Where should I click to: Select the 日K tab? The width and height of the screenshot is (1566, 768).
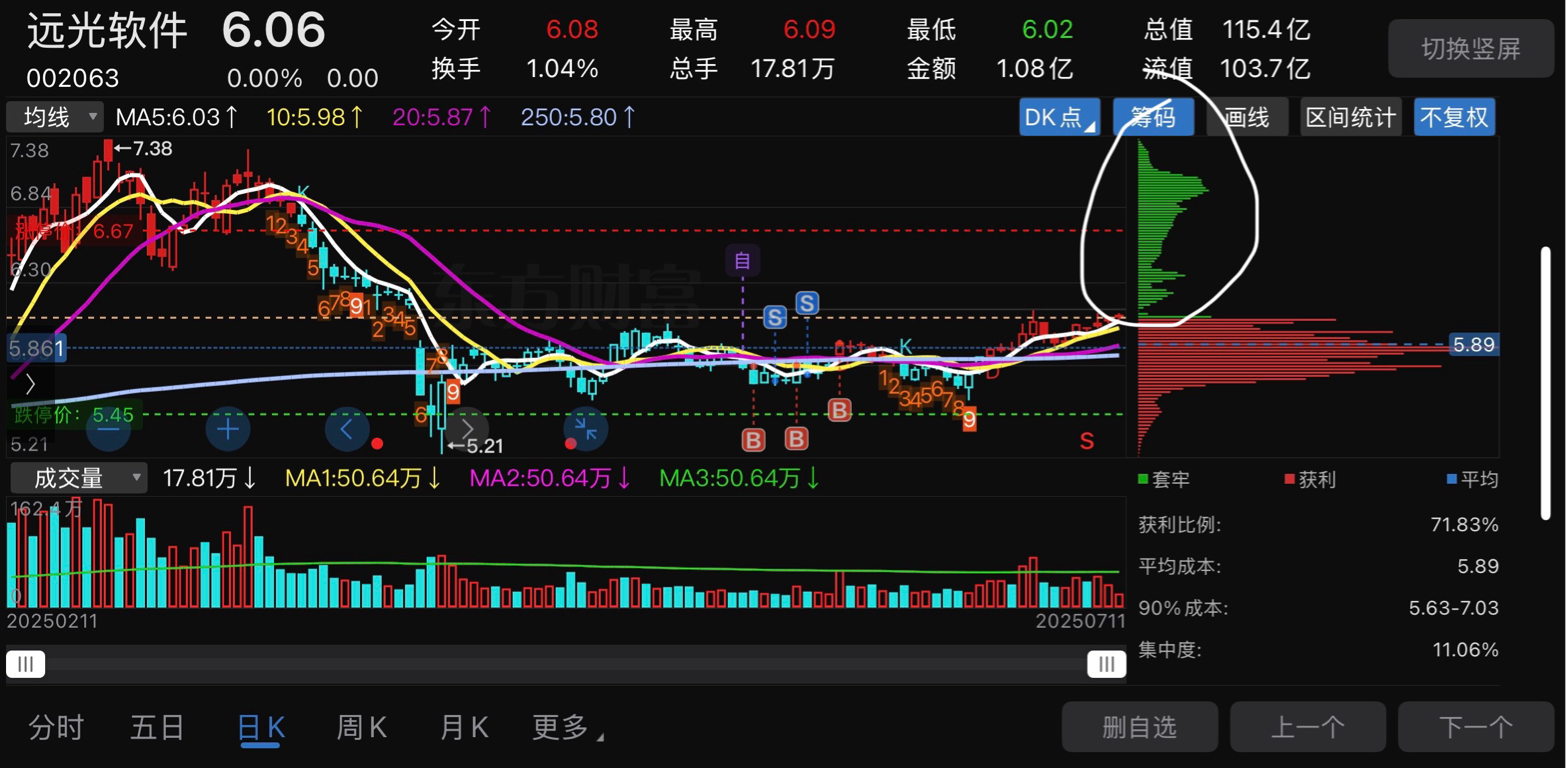[261, 727]
